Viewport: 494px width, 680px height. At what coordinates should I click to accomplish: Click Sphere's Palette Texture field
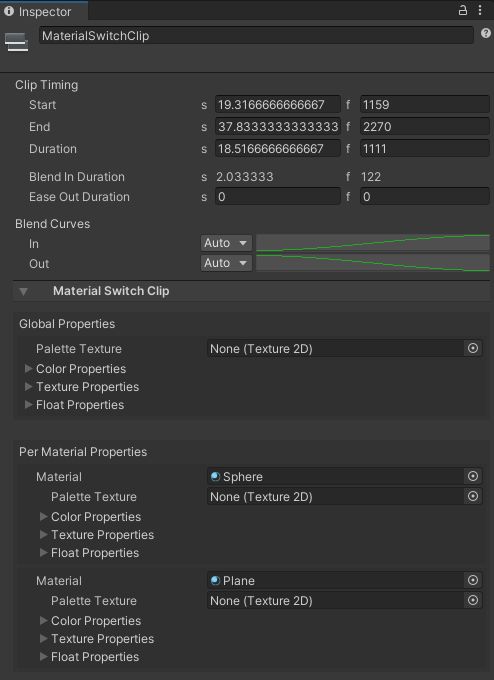[335, 497]
